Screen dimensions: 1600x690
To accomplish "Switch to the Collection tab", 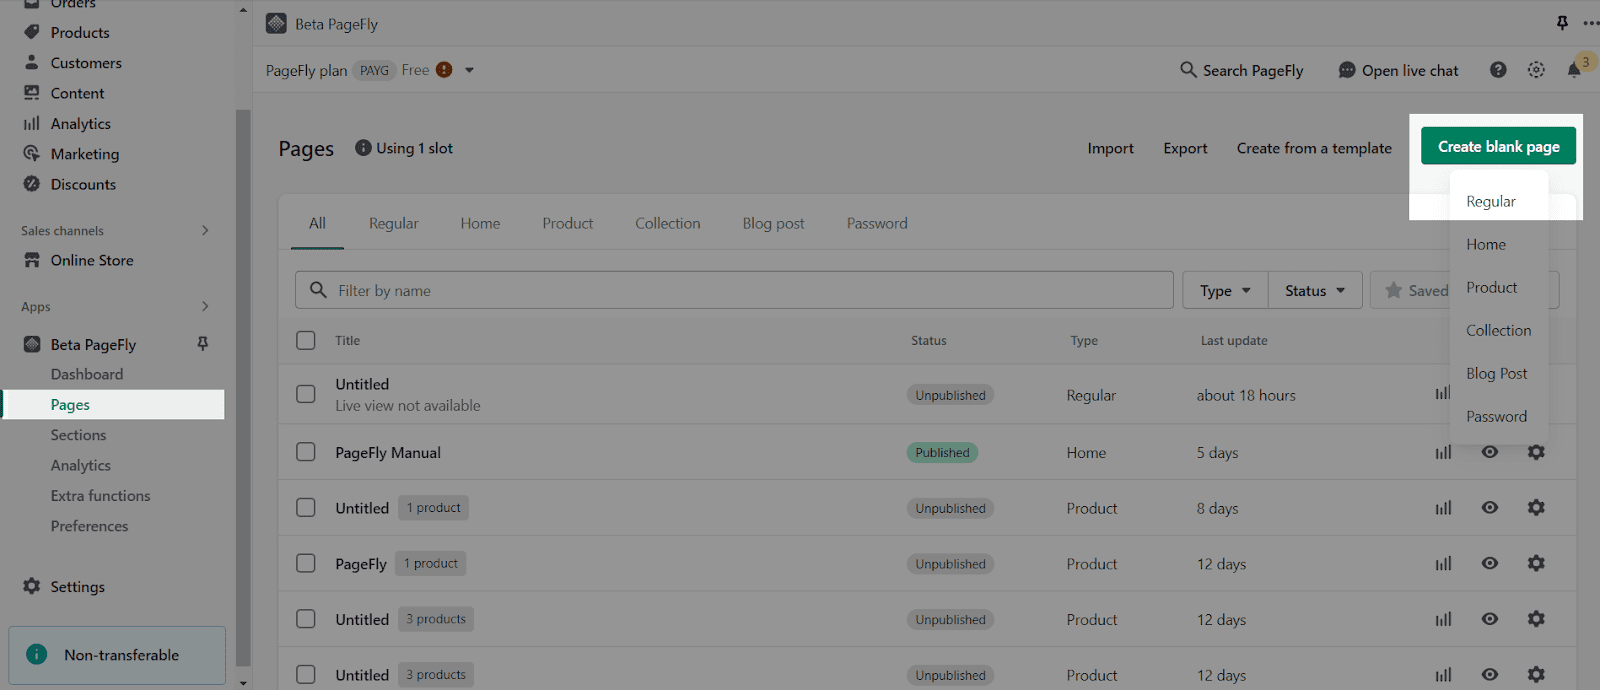I will tap(667, 223).
